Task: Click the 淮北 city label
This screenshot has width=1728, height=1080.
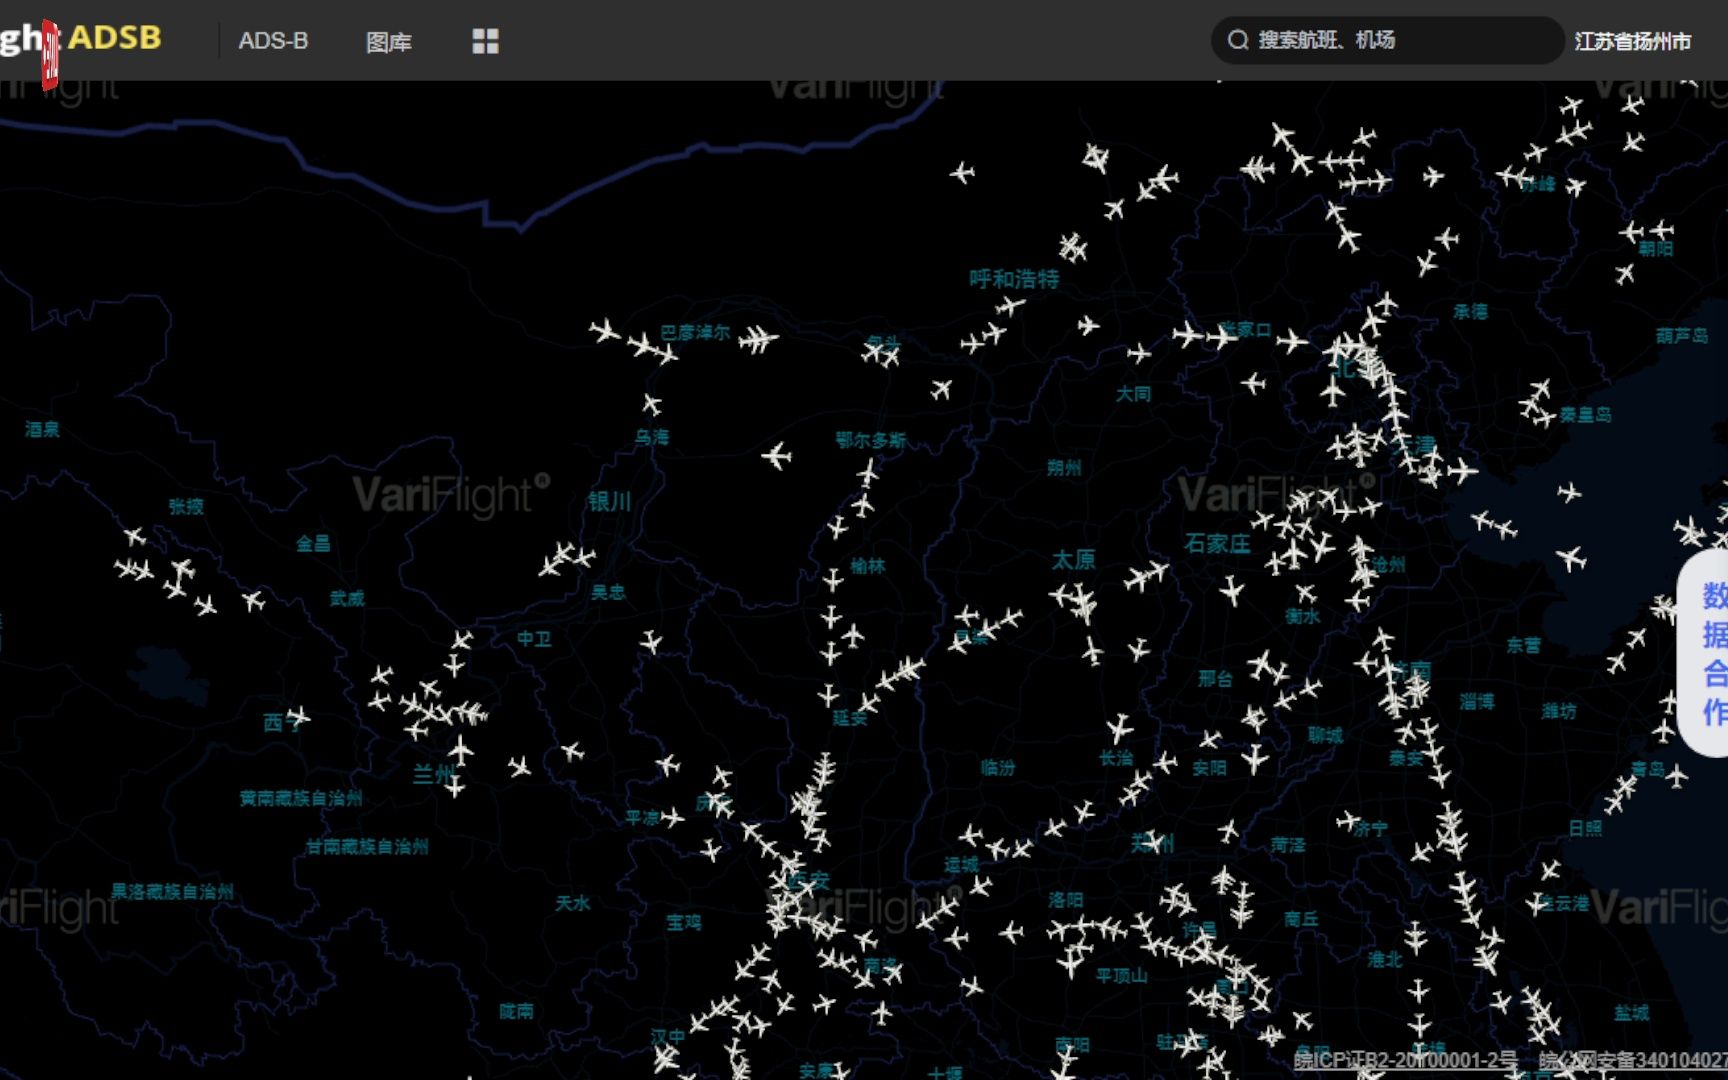Action: tap(1385, 959)
